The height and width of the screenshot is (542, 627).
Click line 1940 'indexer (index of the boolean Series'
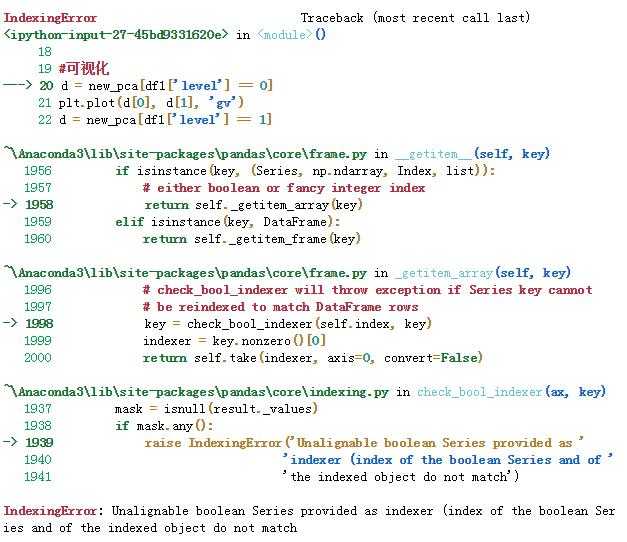[447, 460]
